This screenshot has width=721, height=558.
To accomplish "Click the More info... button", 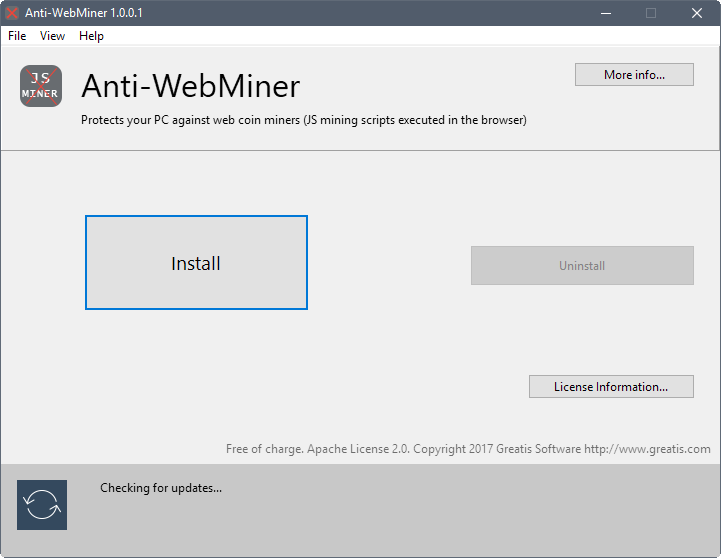I will (x=634, y=74).
